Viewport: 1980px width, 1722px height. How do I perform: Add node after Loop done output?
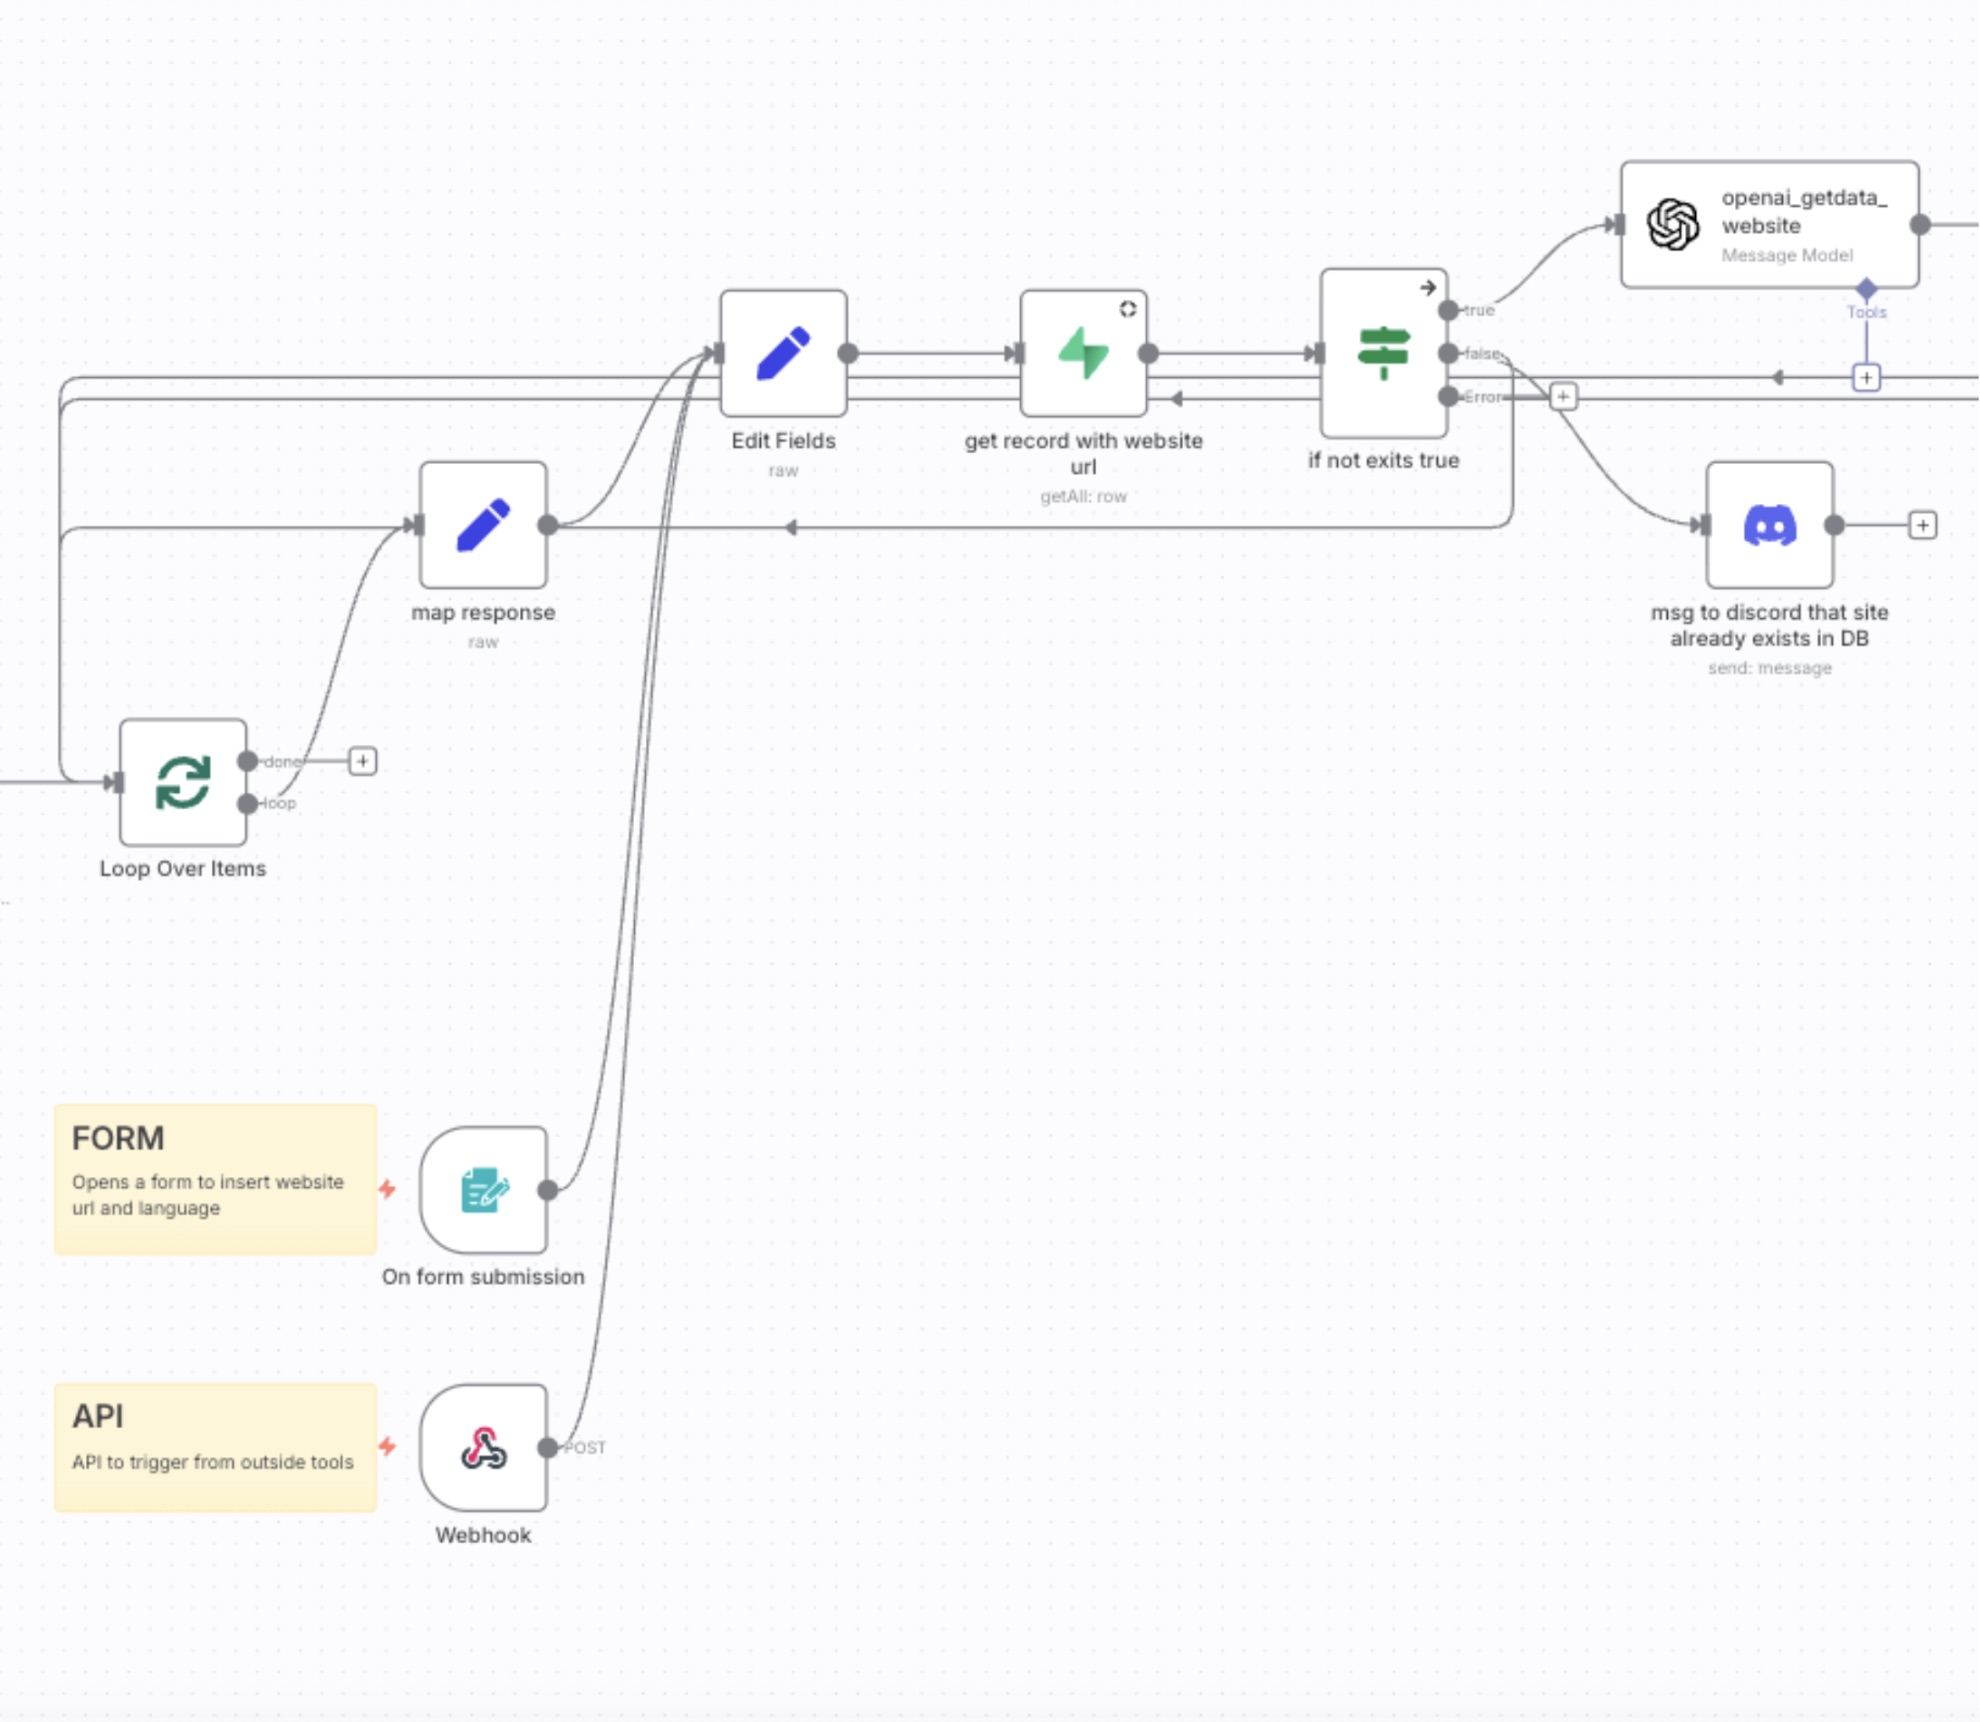pyautogui.click(x=362, y=762)
